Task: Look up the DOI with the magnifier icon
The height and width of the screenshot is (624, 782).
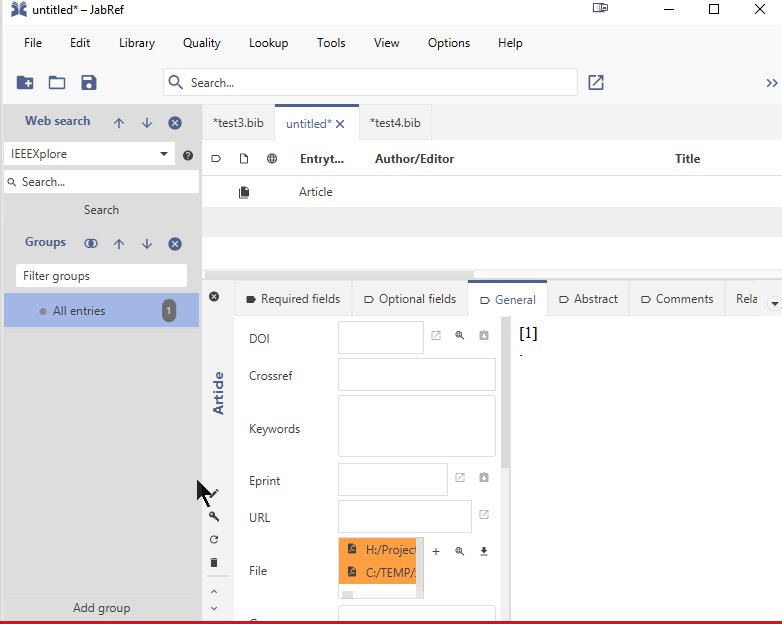Action: [460, 335]
